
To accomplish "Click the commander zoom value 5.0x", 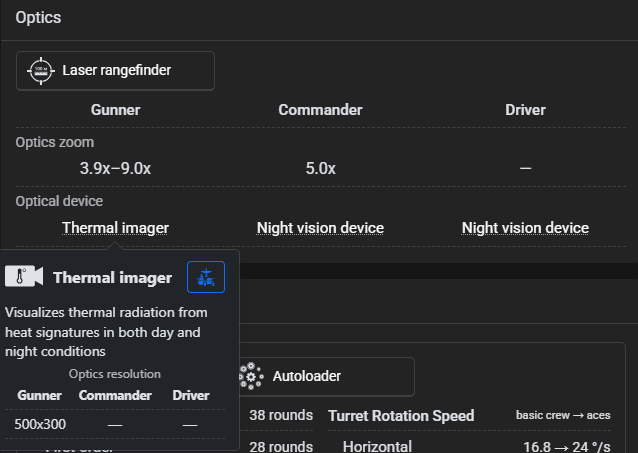I will pyautogui.click(x=320, y=168).
